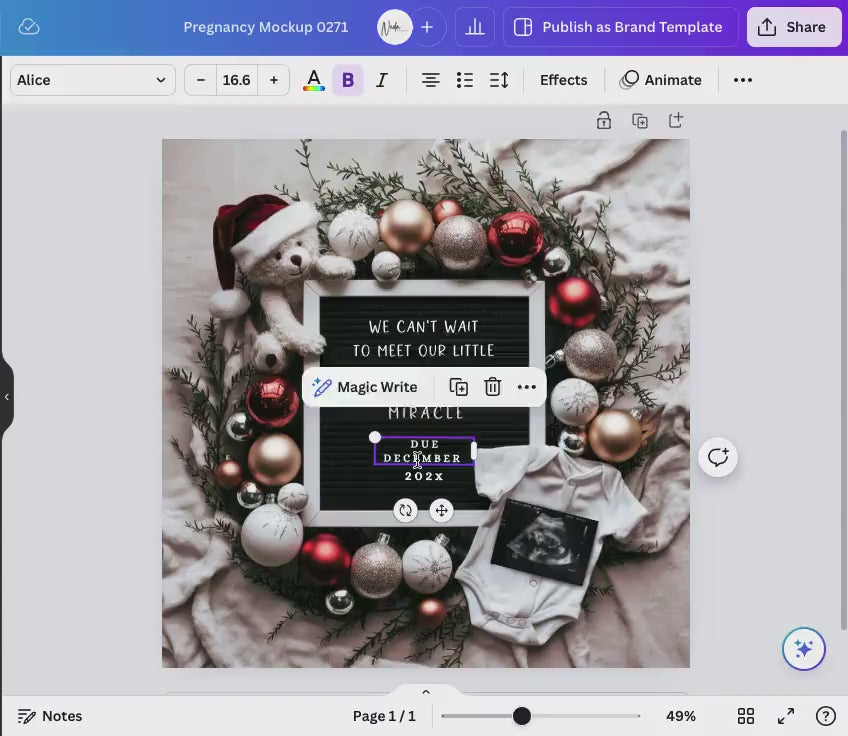848x736 pixels.
Task: Lock the page using padlock icon
Action: click(604, 121)
